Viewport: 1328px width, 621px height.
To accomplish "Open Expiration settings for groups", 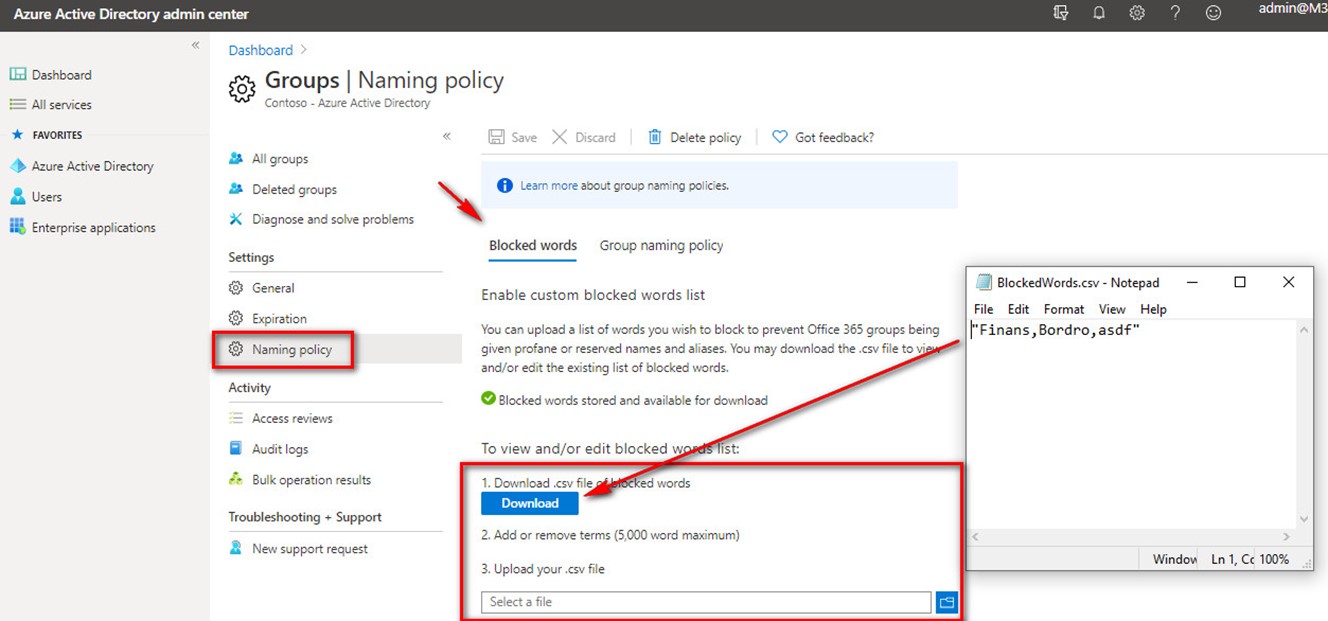I will tap(279, 319).
